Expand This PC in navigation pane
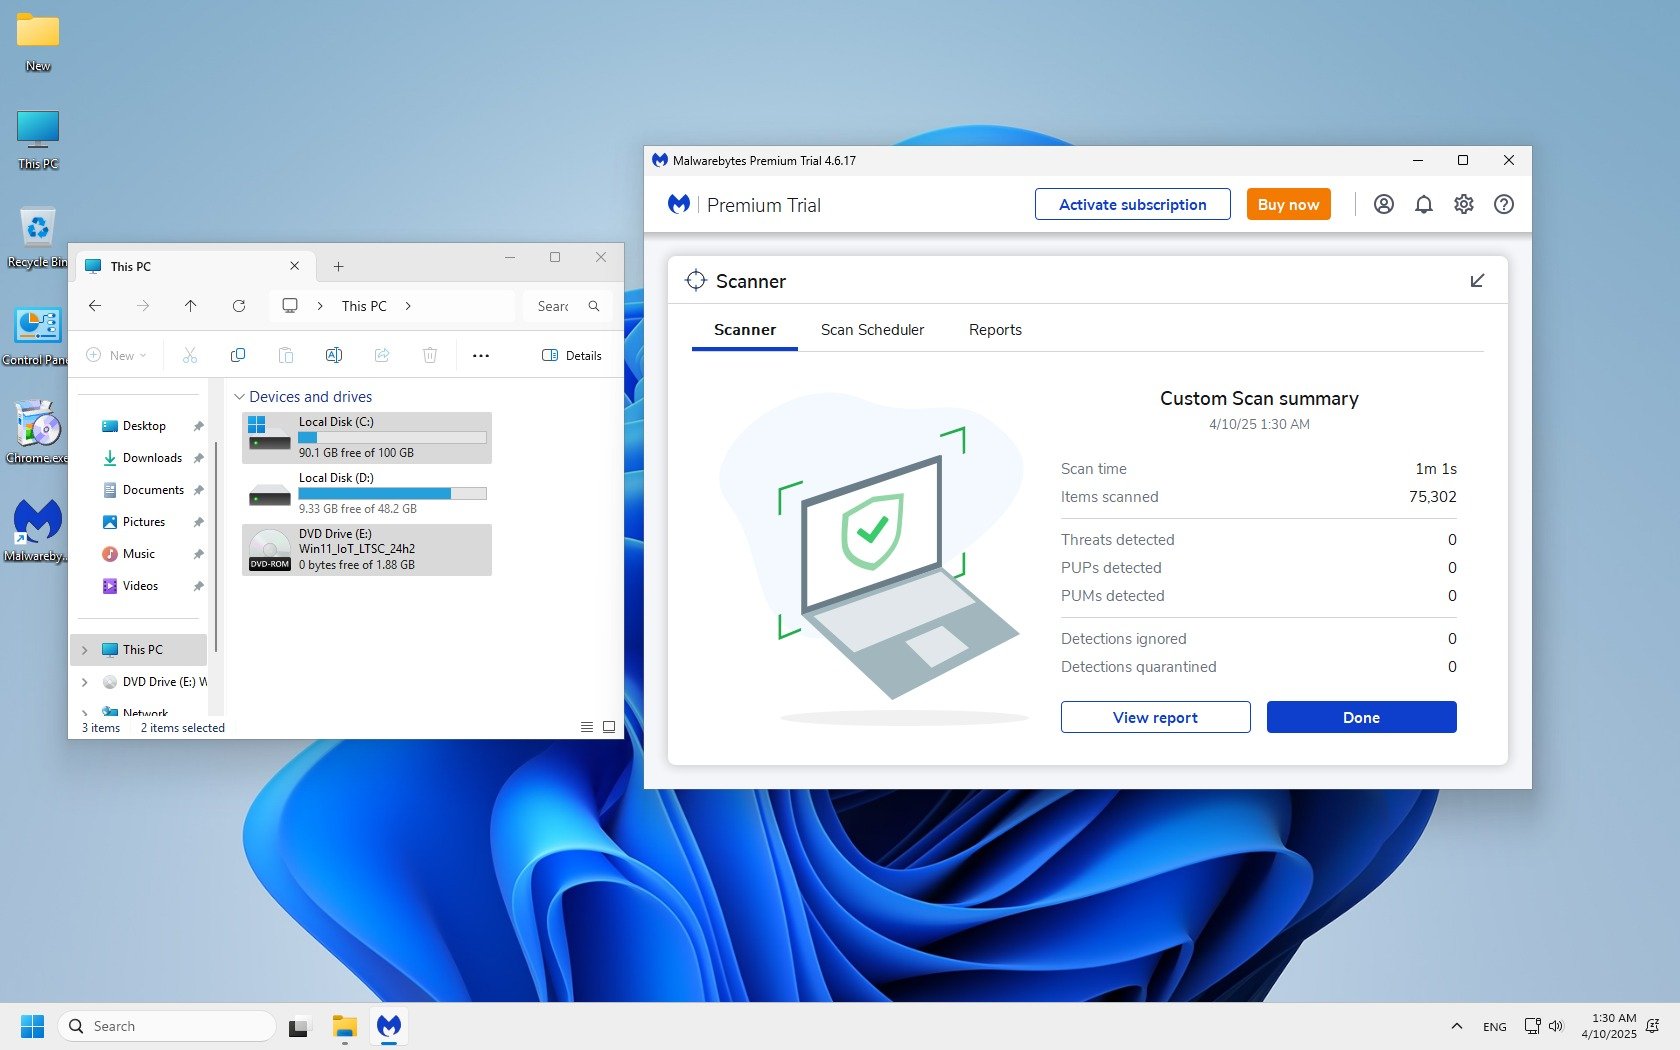The image size is (1680, 1050). (84, 650)
